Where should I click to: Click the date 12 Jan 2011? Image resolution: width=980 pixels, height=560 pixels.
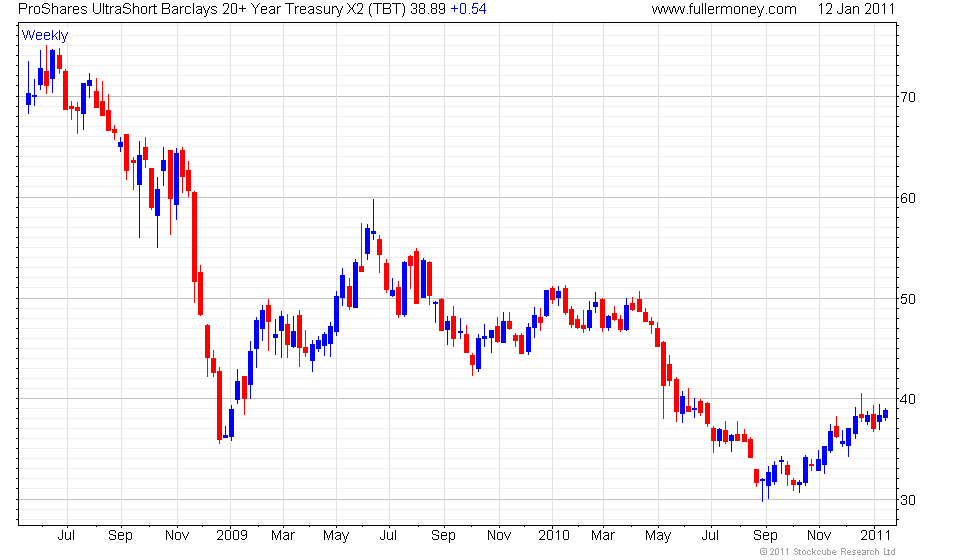[856, 9]
